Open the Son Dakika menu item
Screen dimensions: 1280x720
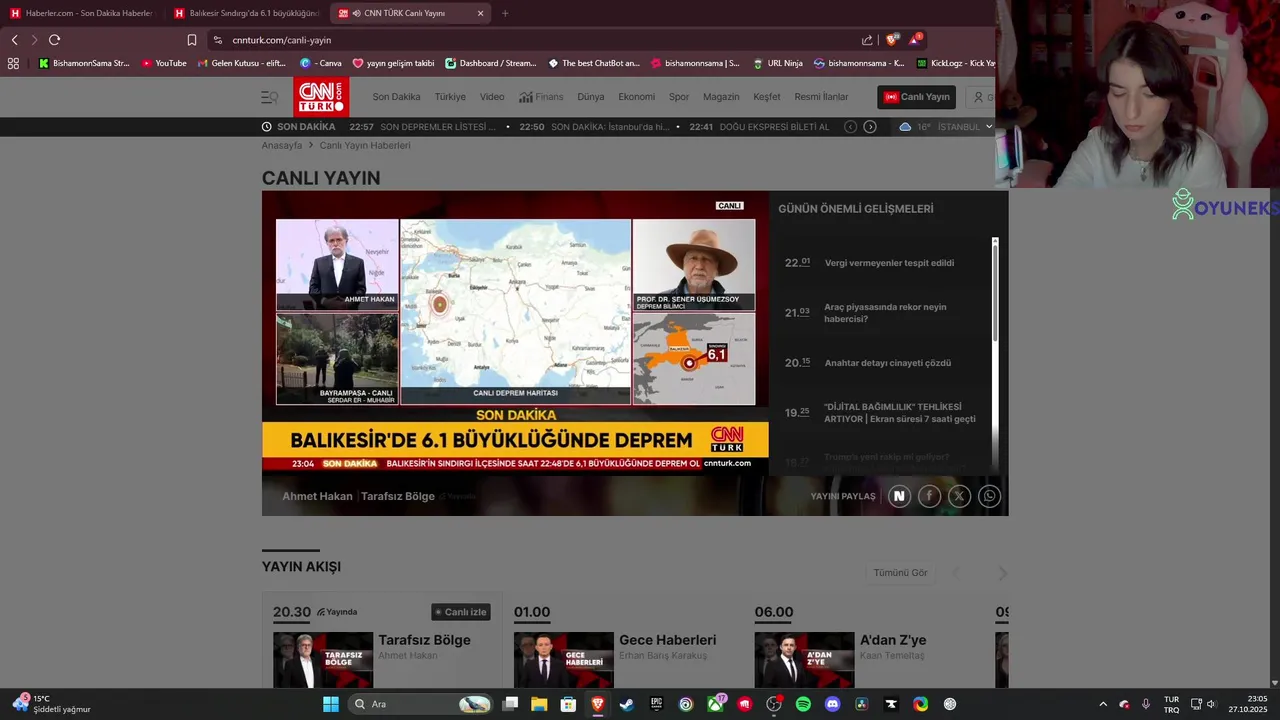pyautogui.click(x=396, y=97)
